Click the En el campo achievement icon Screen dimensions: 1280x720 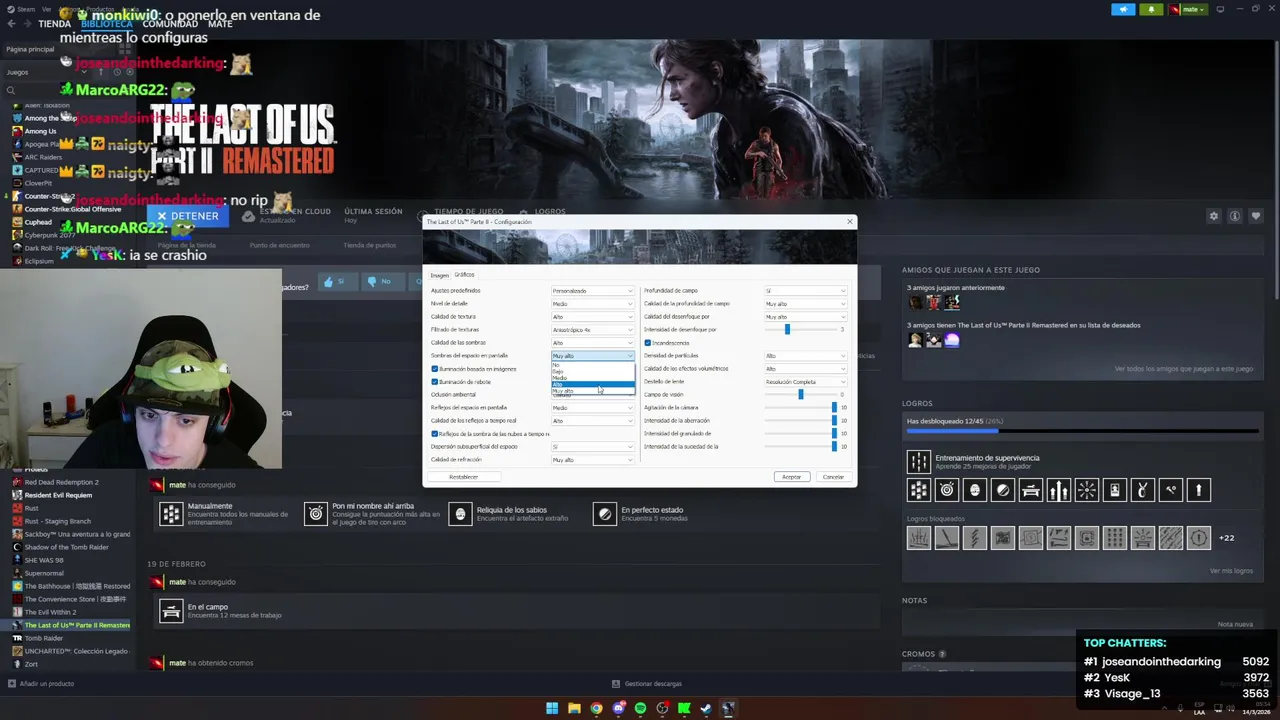172,611
